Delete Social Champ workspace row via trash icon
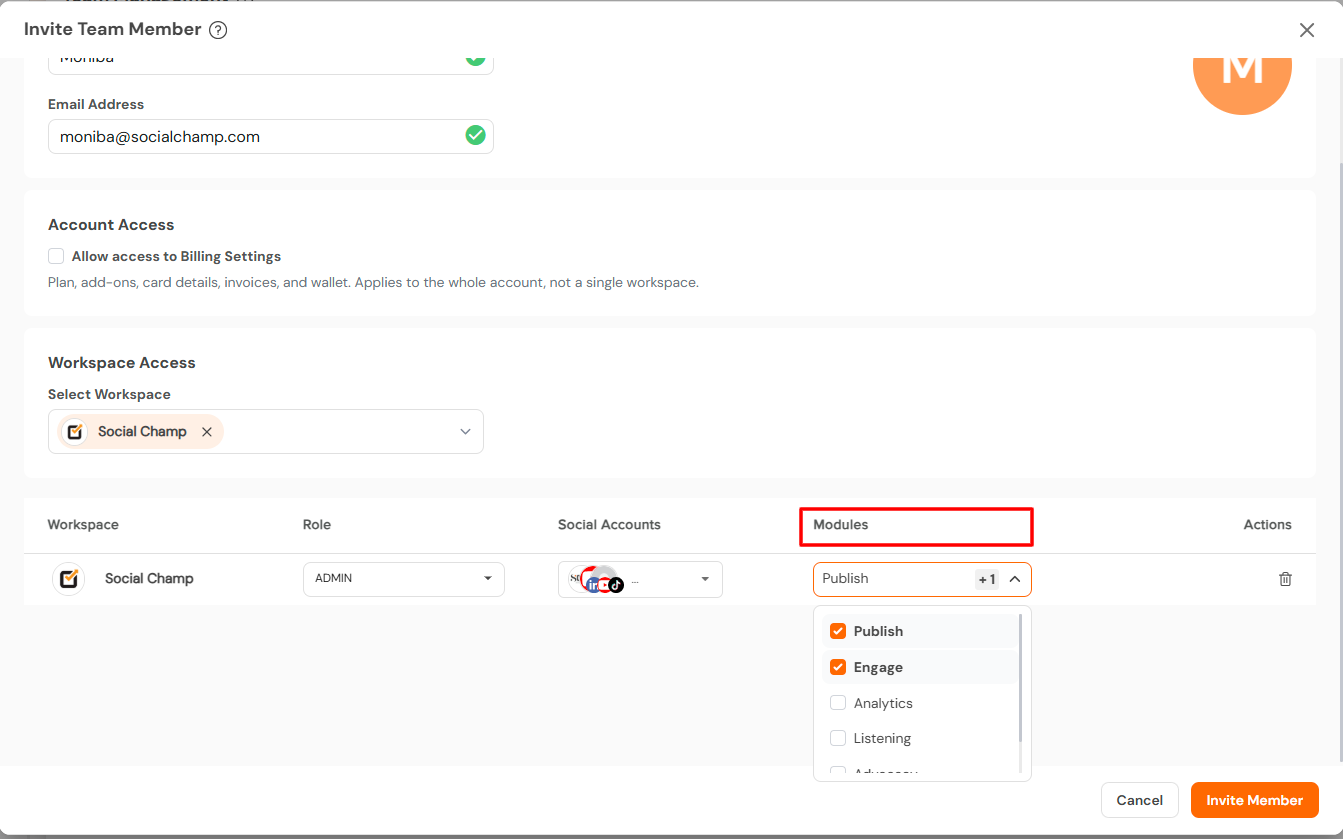This screenshot has width=1343, height=839. (1286, 579)
